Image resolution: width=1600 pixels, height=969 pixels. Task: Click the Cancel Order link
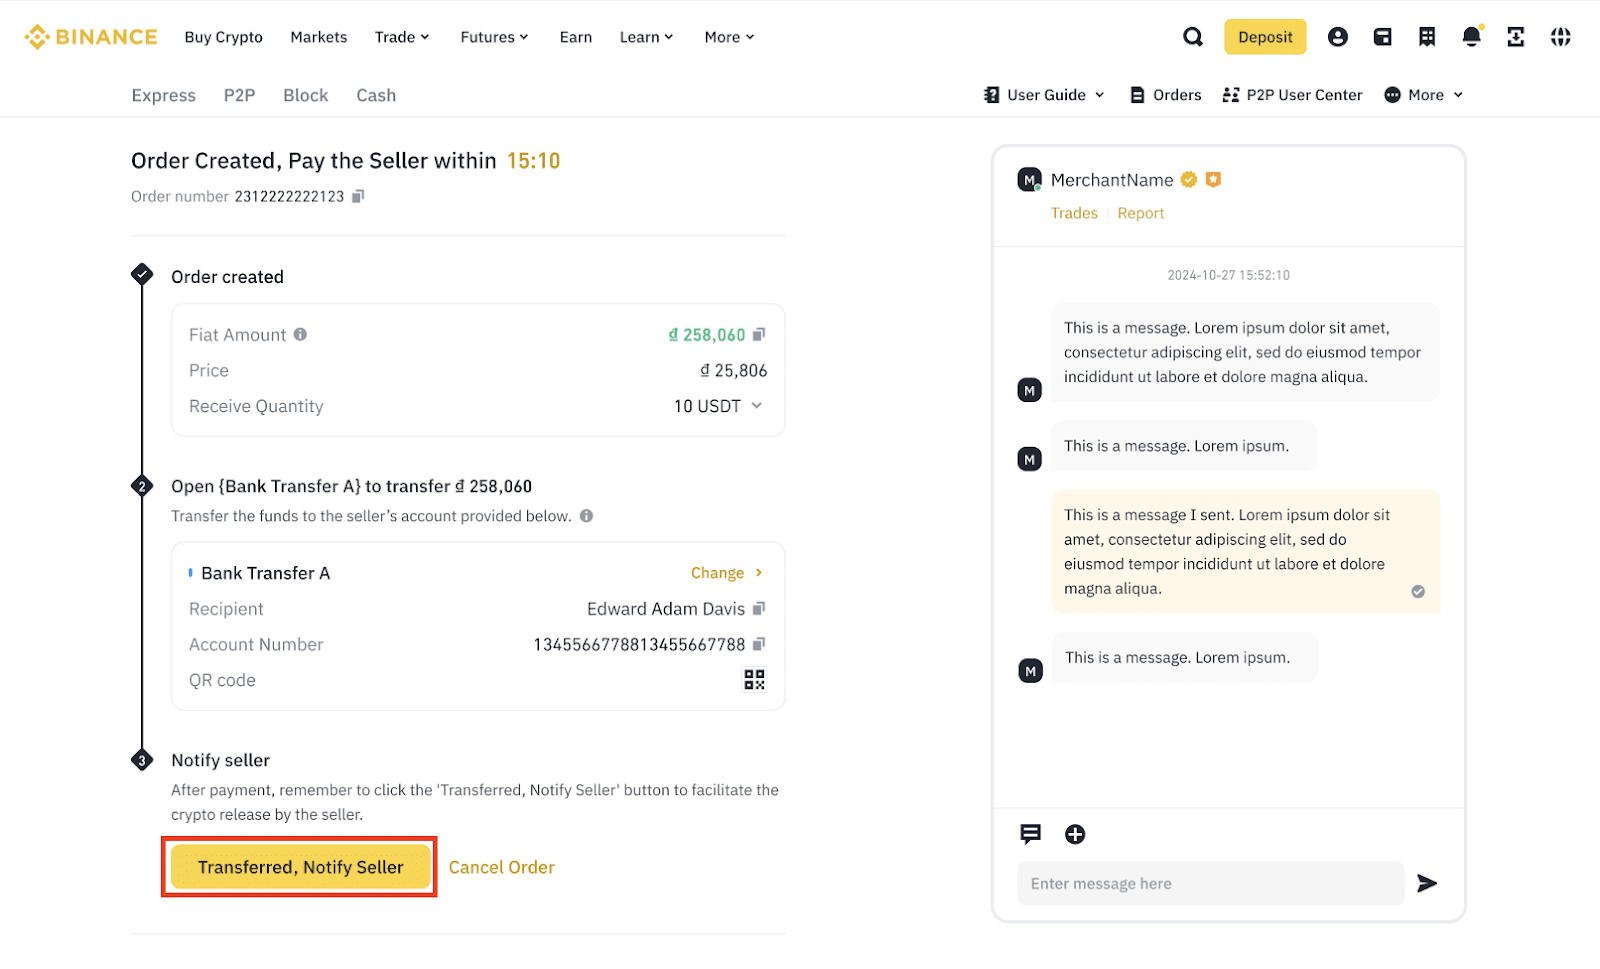[x=501, y=867]
